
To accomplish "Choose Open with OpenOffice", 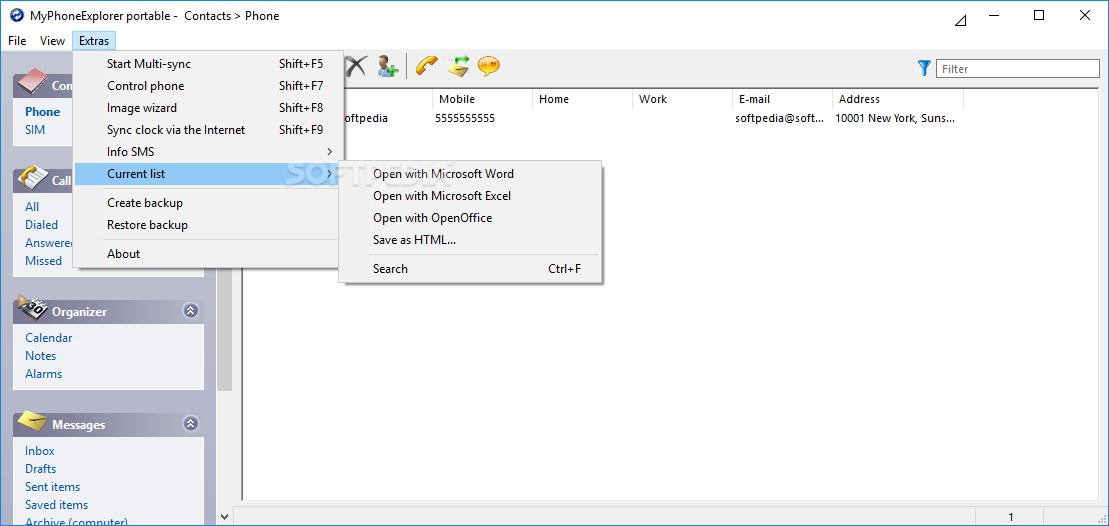I will [470, 217].
